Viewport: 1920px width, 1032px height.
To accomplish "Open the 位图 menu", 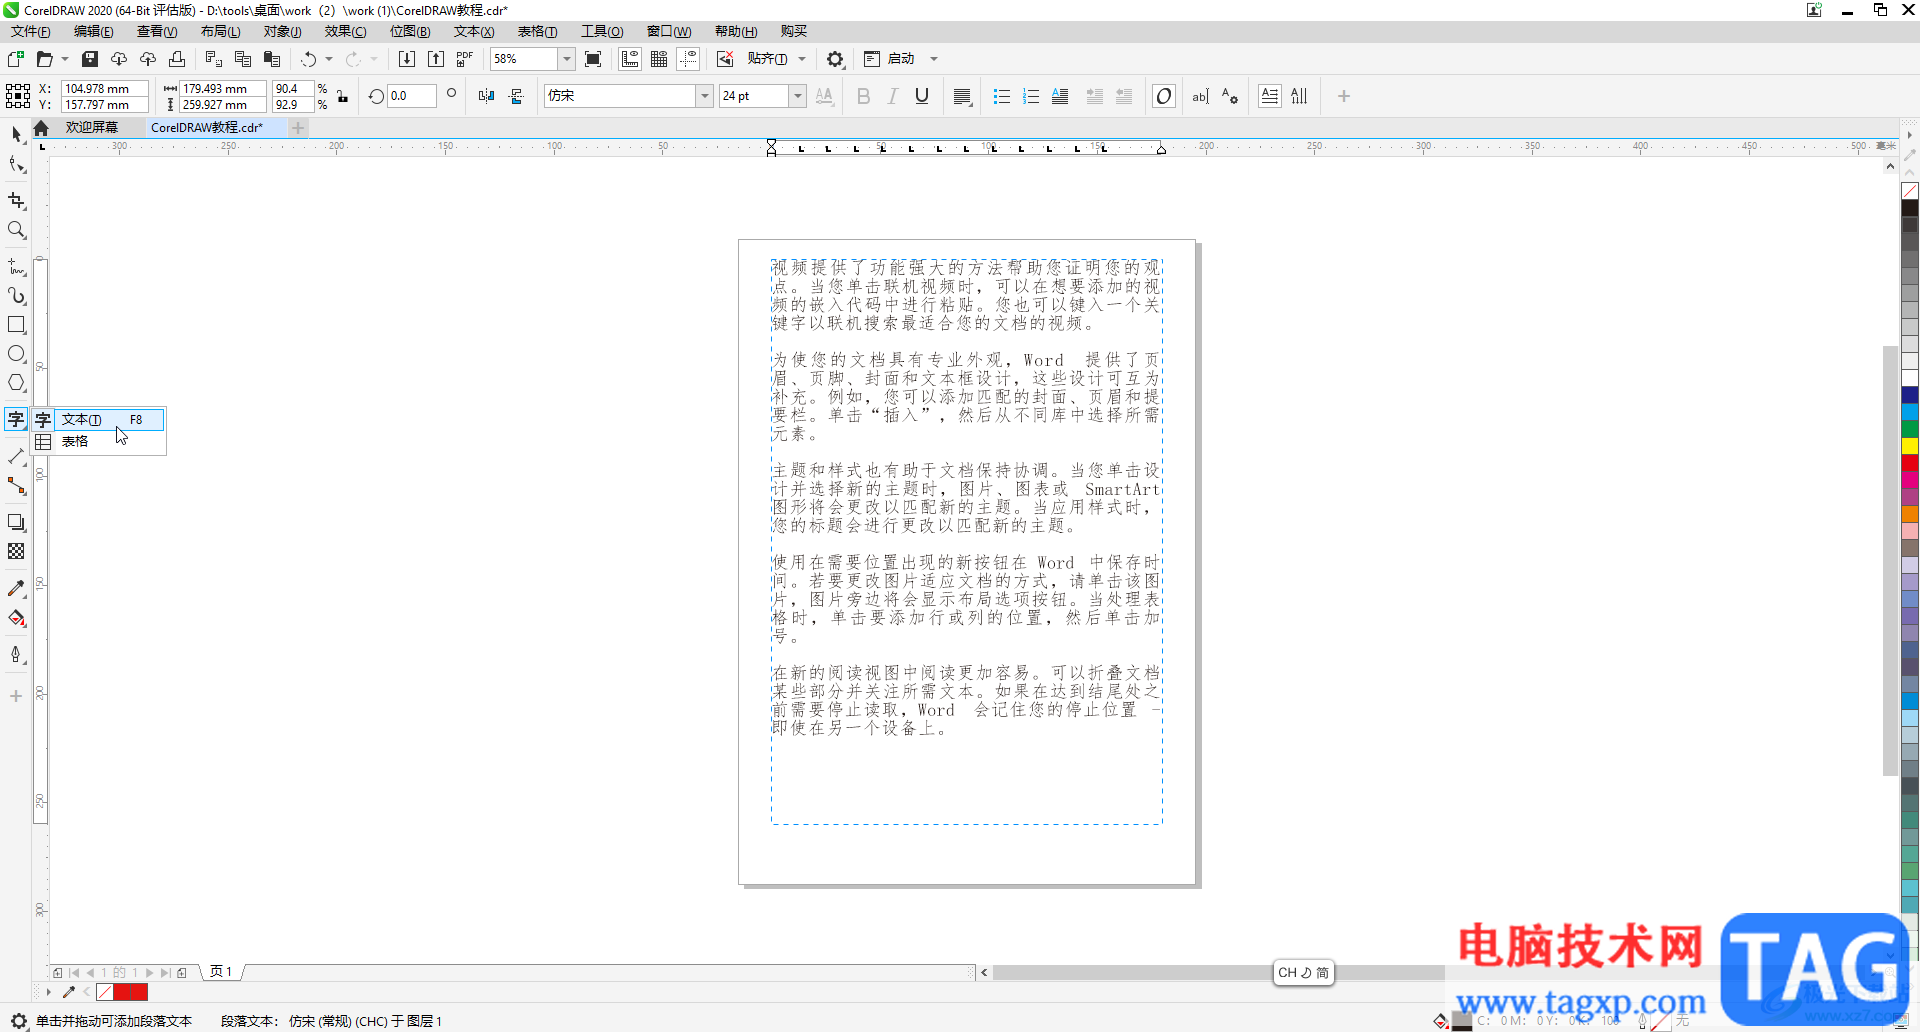I will pos(410,31).
